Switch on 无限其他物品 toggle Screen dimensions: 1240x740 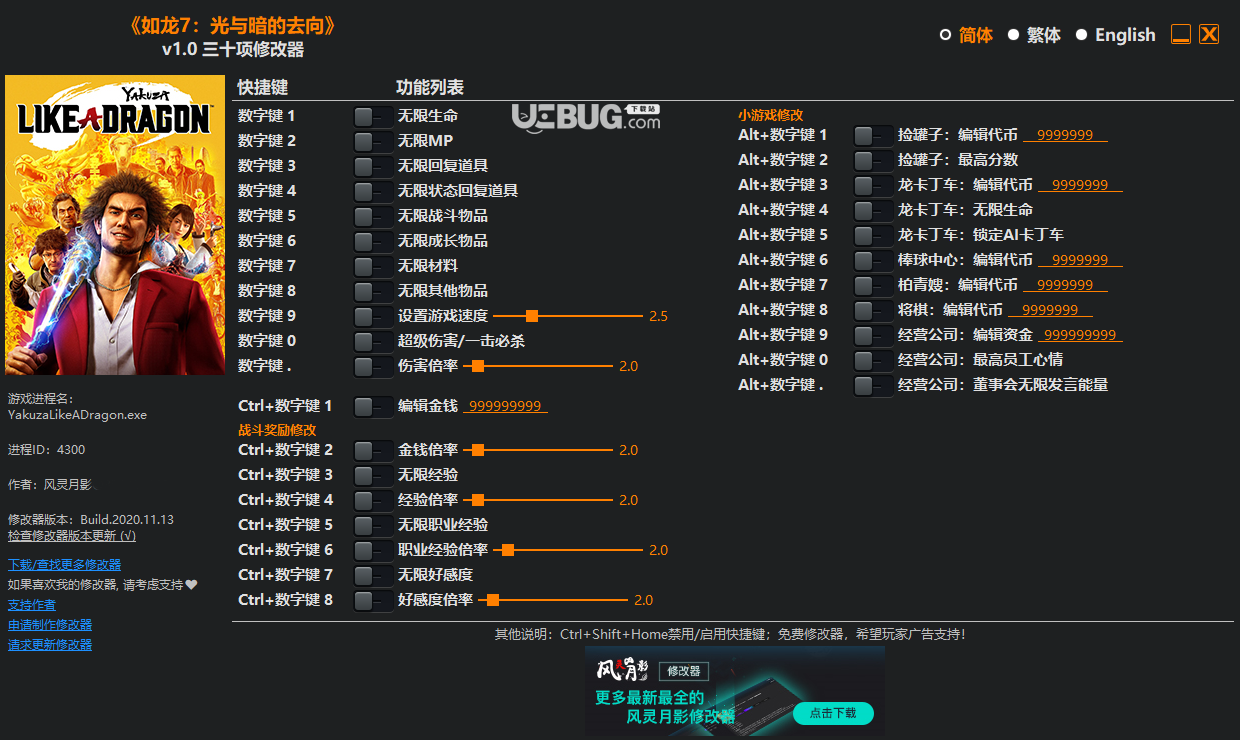(x=373, y=291)
